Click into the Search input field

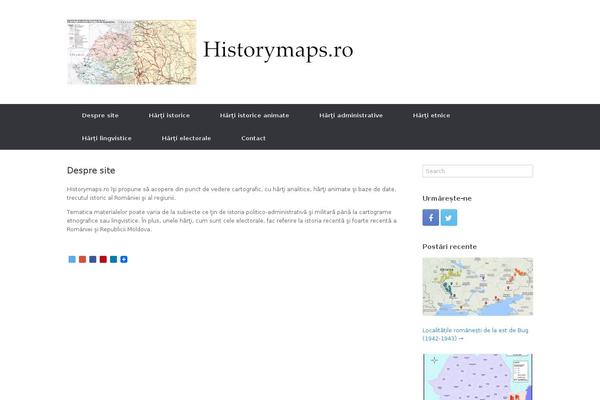click(477, 171)
